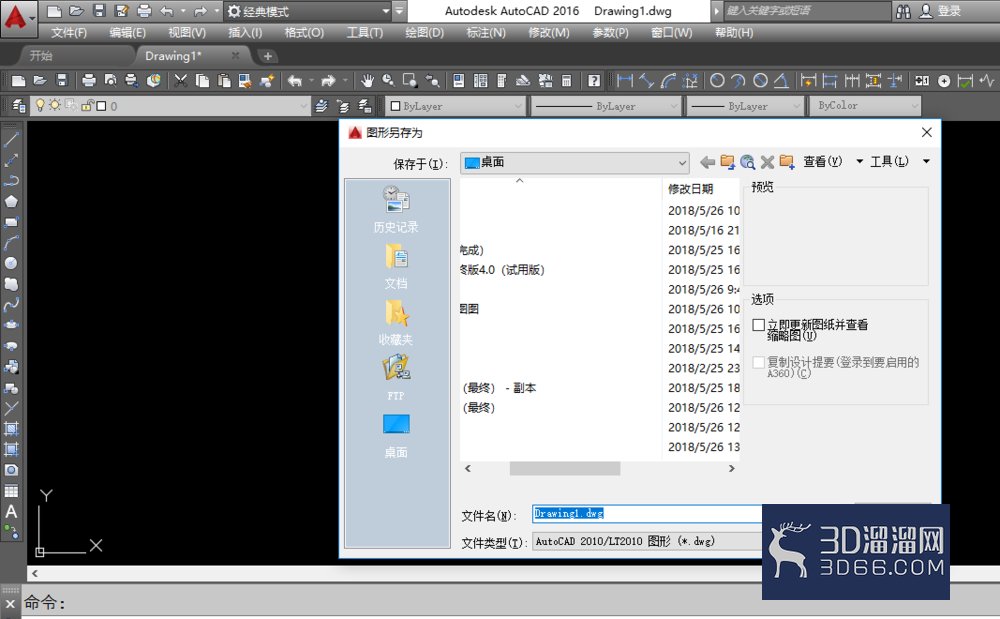The image size is (1000, 619).
Task: Open the first ByLayer linetype dropdown
Action: point(607,106)
